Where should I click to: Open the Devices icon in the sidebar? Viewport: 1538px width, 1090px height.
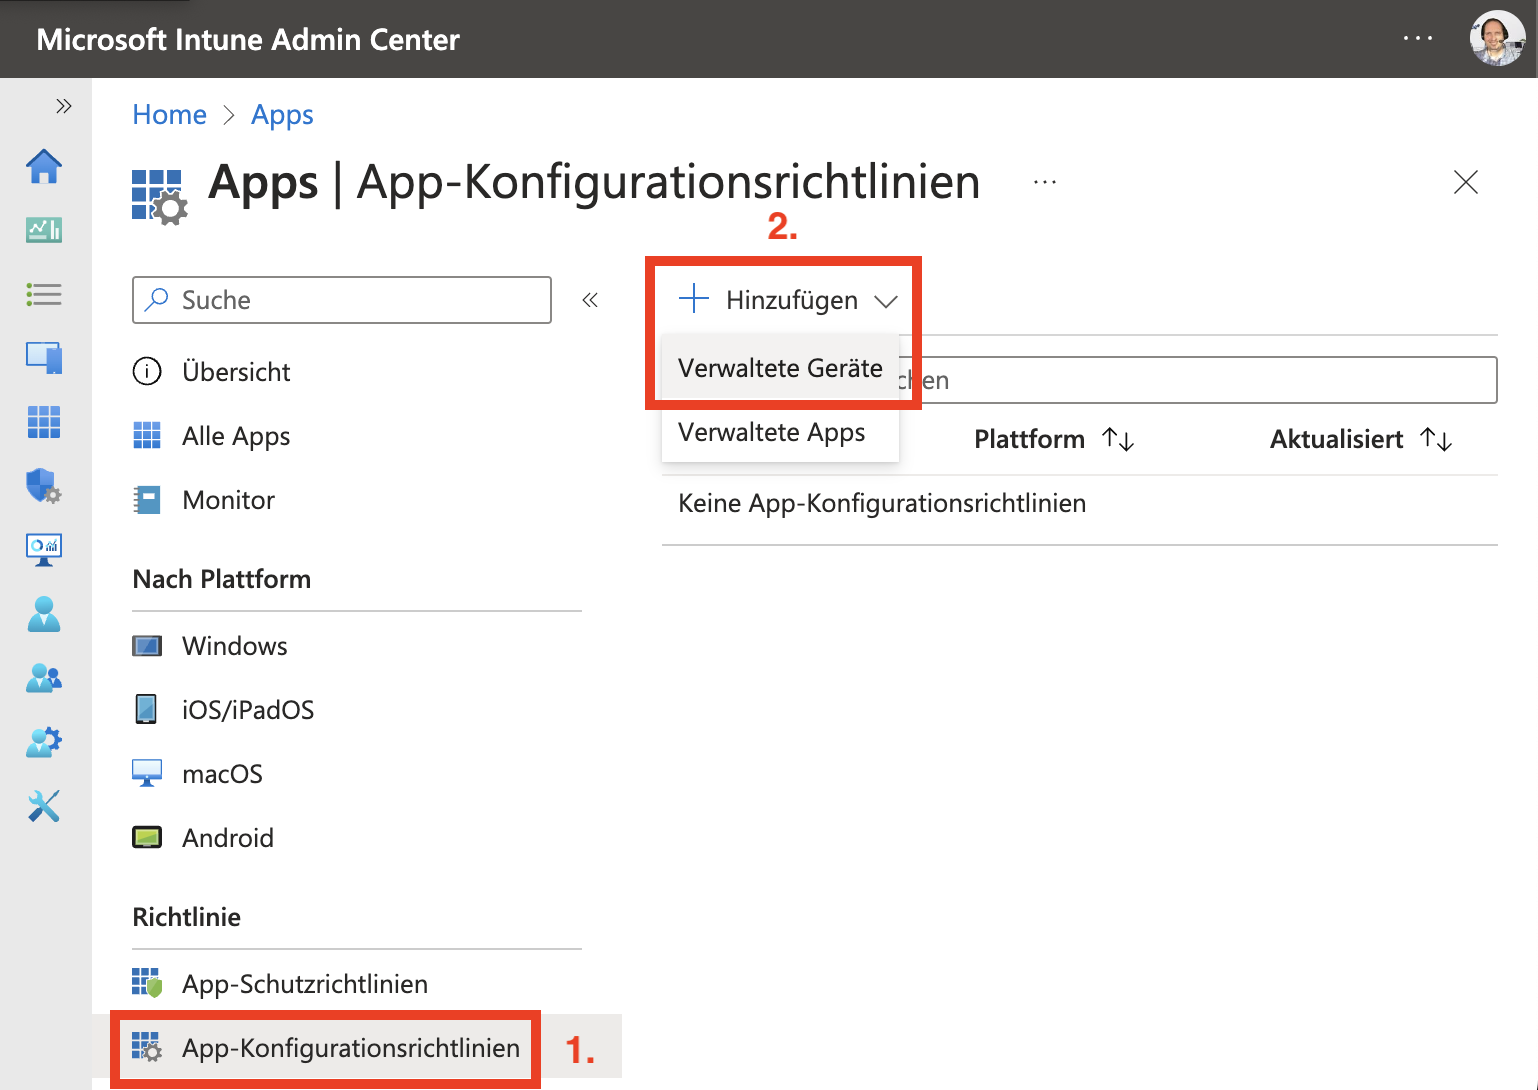pyautogui.click(x=44, y=358)
